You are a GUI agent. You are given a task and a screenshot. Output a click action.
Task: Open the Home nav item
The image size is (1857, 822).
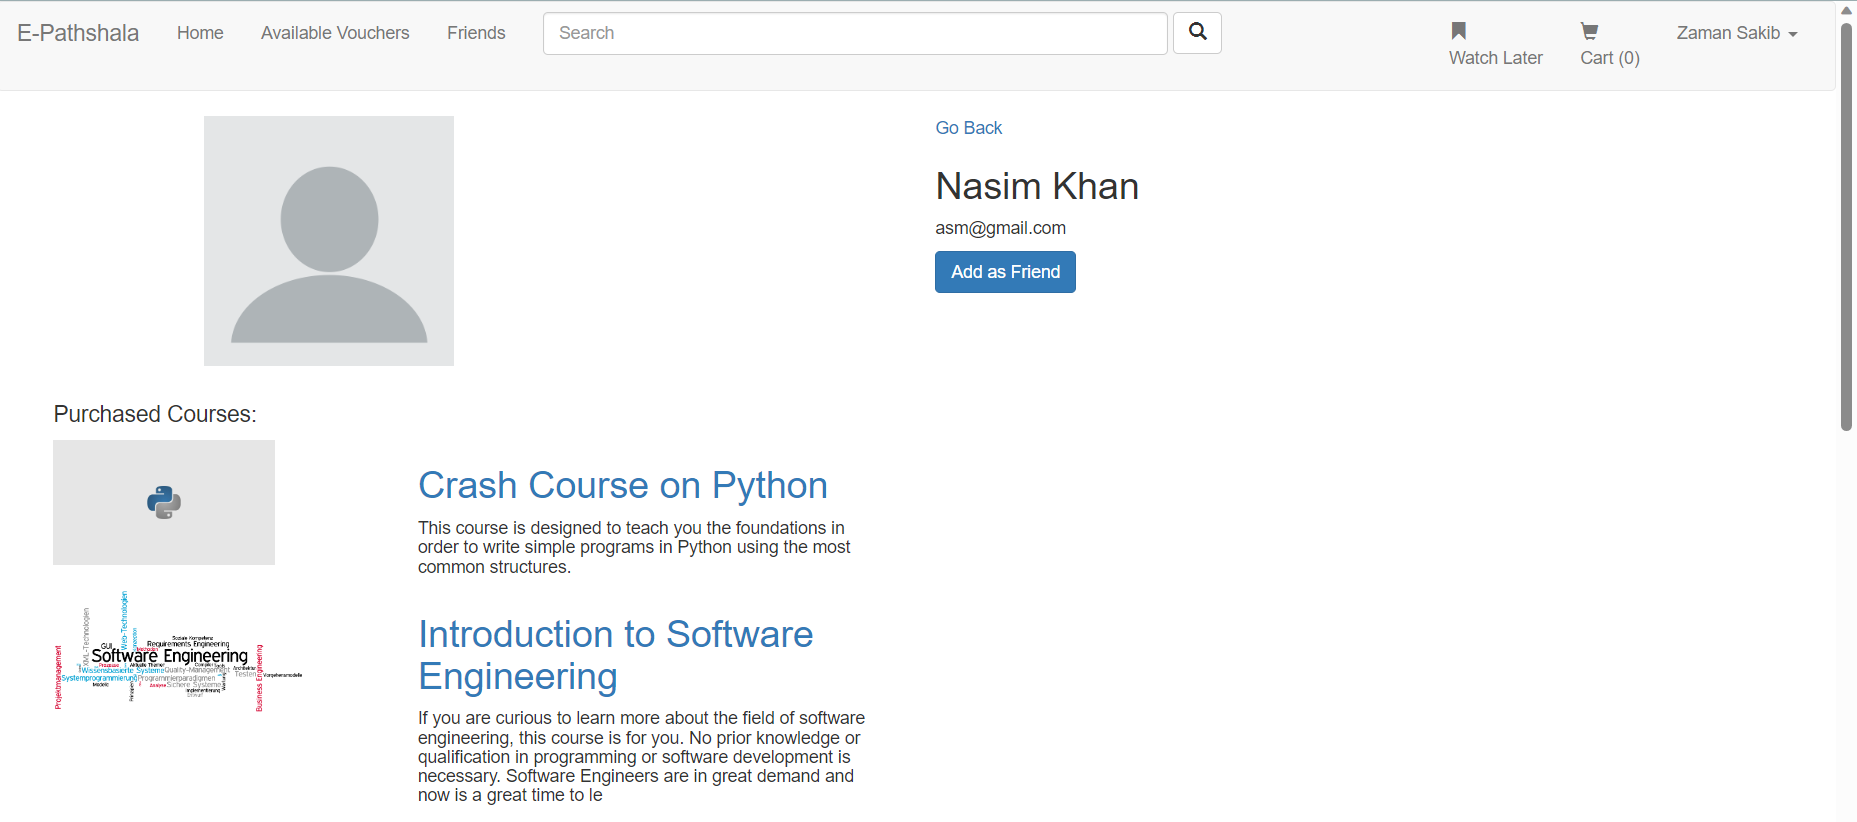[x=200, y=33]
